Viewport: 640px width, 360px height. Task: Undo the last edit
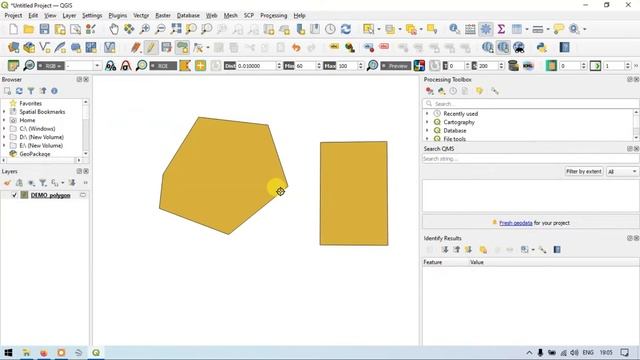(x=296, y=47)
